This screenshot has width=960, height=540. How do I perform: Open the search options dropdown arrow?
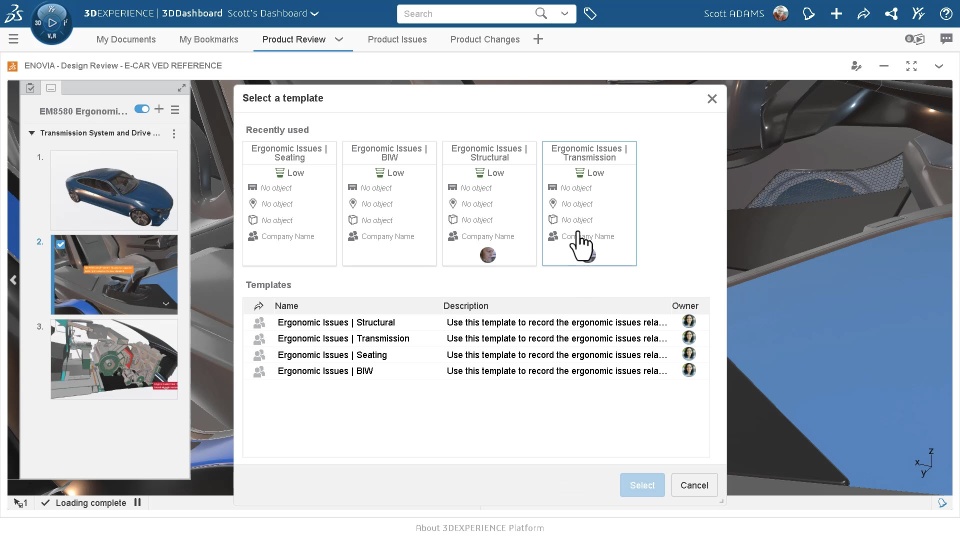[x=564, y=13]
